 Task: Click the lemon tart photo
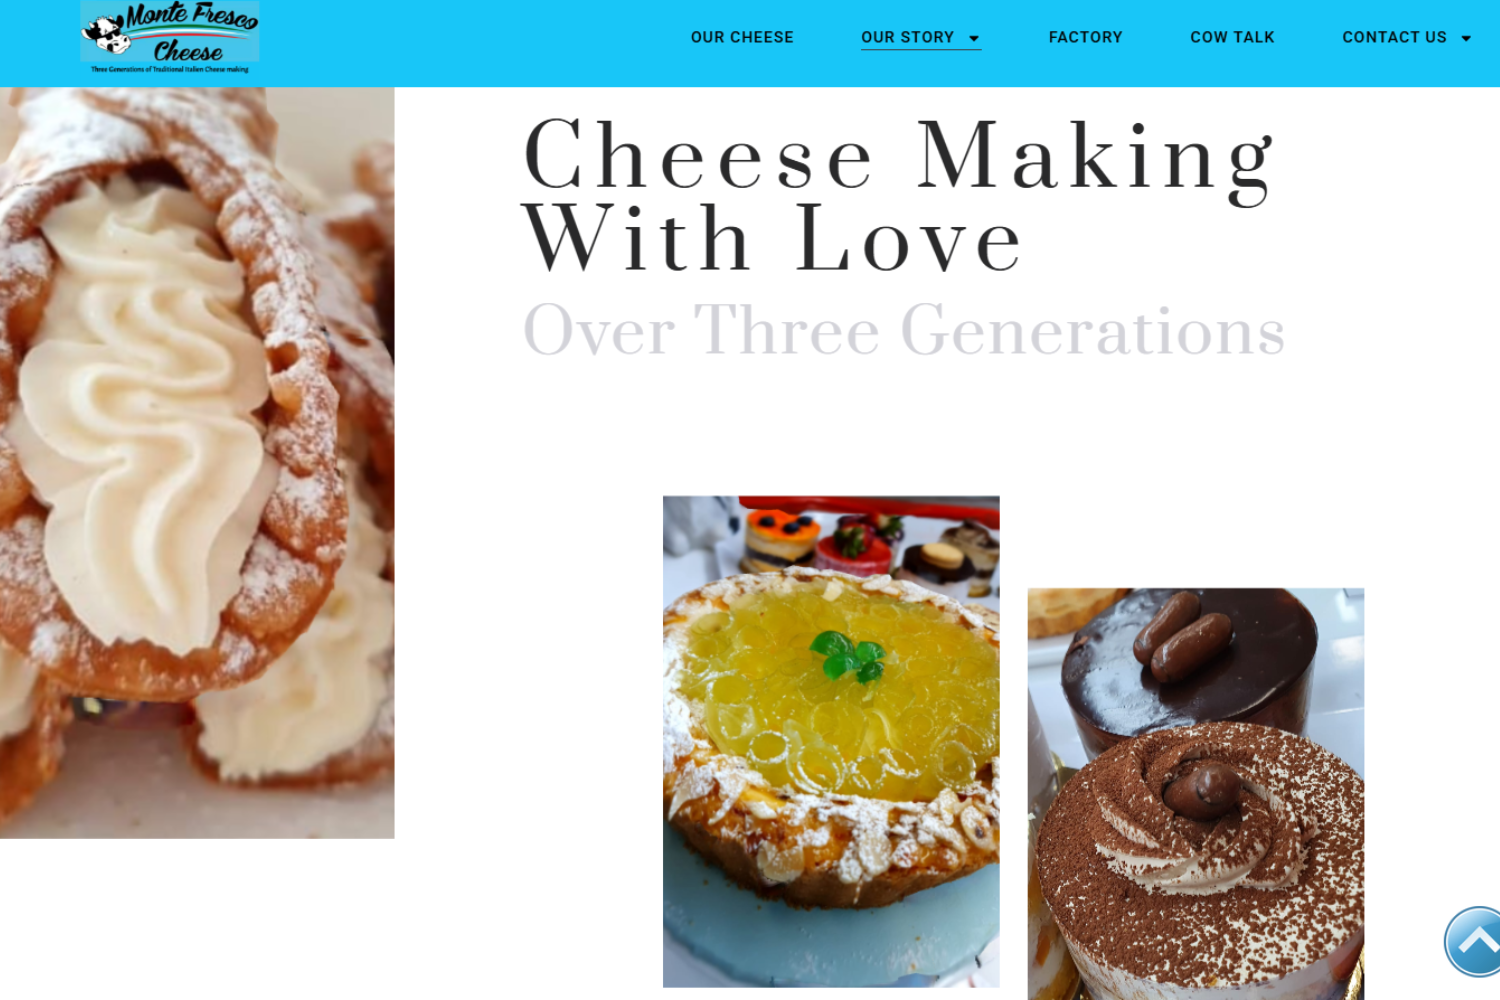pyautogui.click(x=831, y=741)
